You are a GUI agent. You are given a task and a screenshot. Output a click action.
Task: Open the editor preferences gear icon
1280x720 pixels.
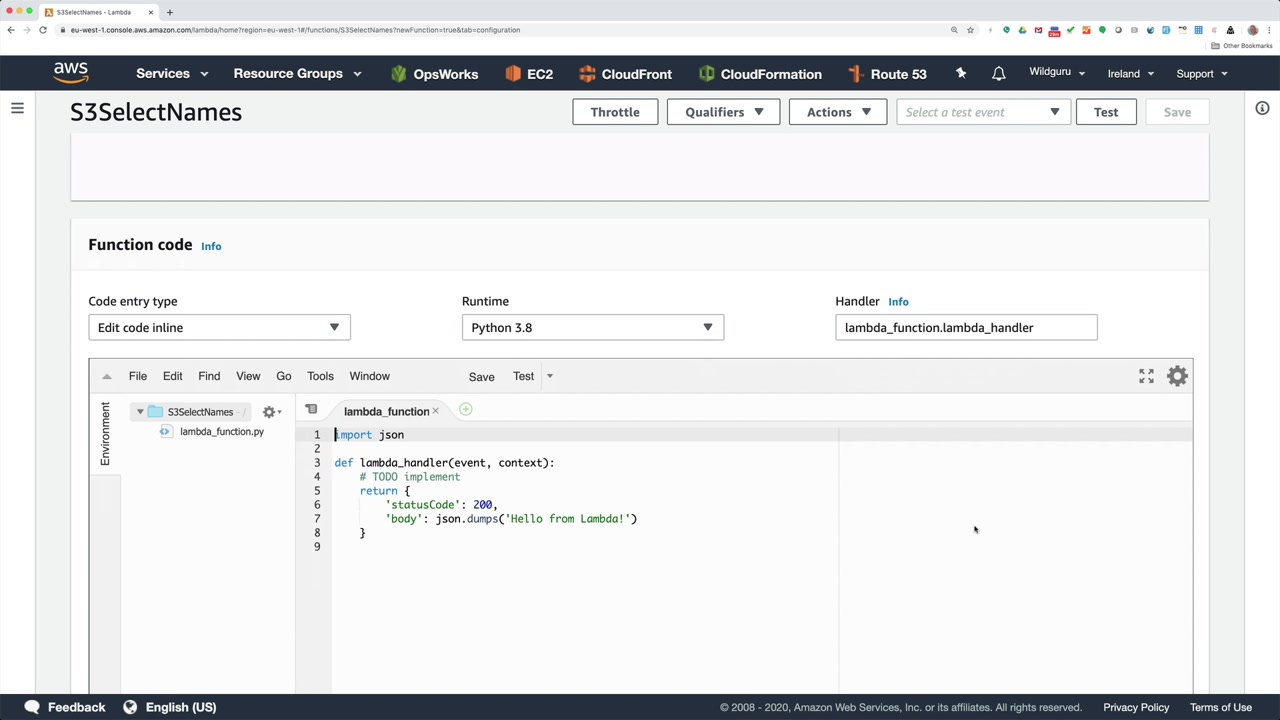(1177, 376)
